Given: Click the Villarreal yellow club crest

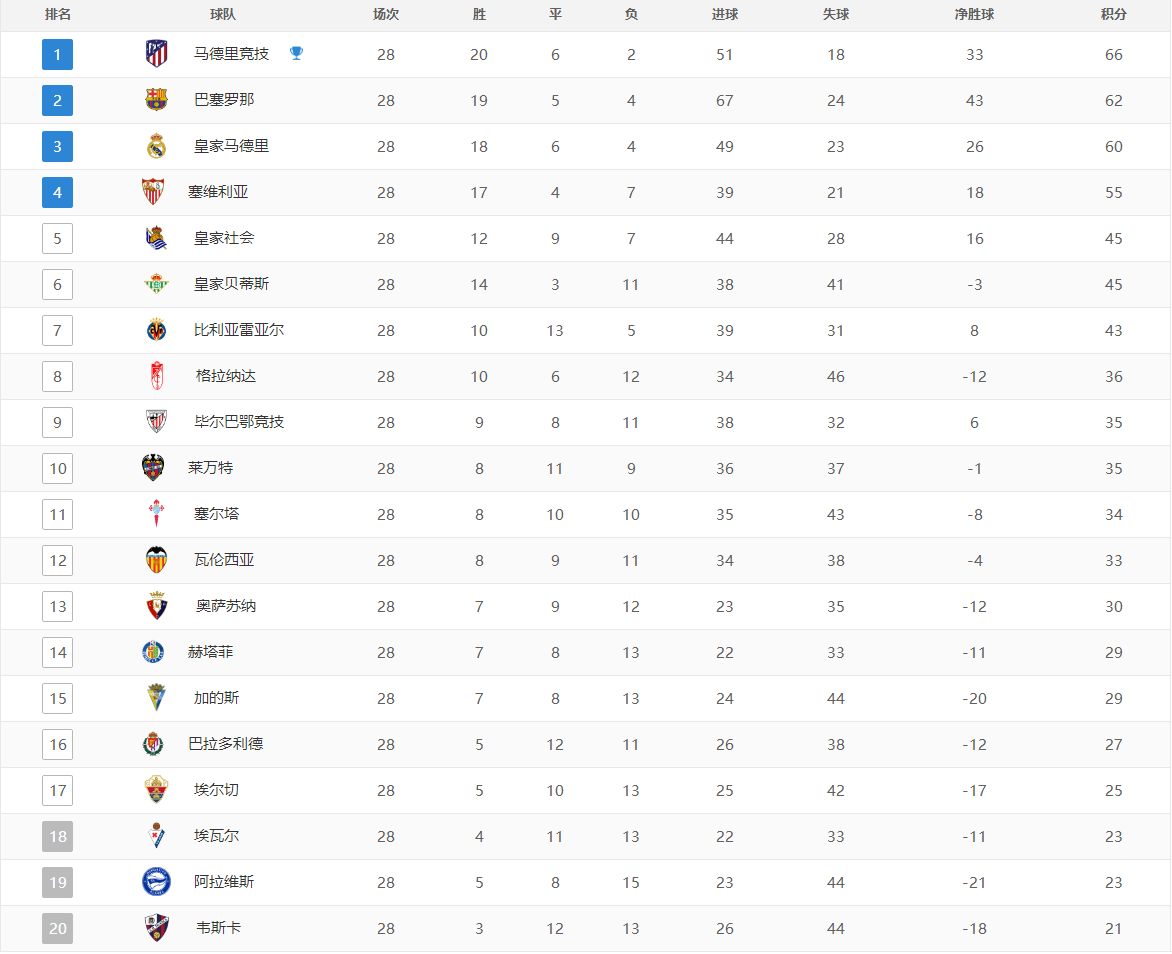Looking at the screenshot, I should [156, 330].
